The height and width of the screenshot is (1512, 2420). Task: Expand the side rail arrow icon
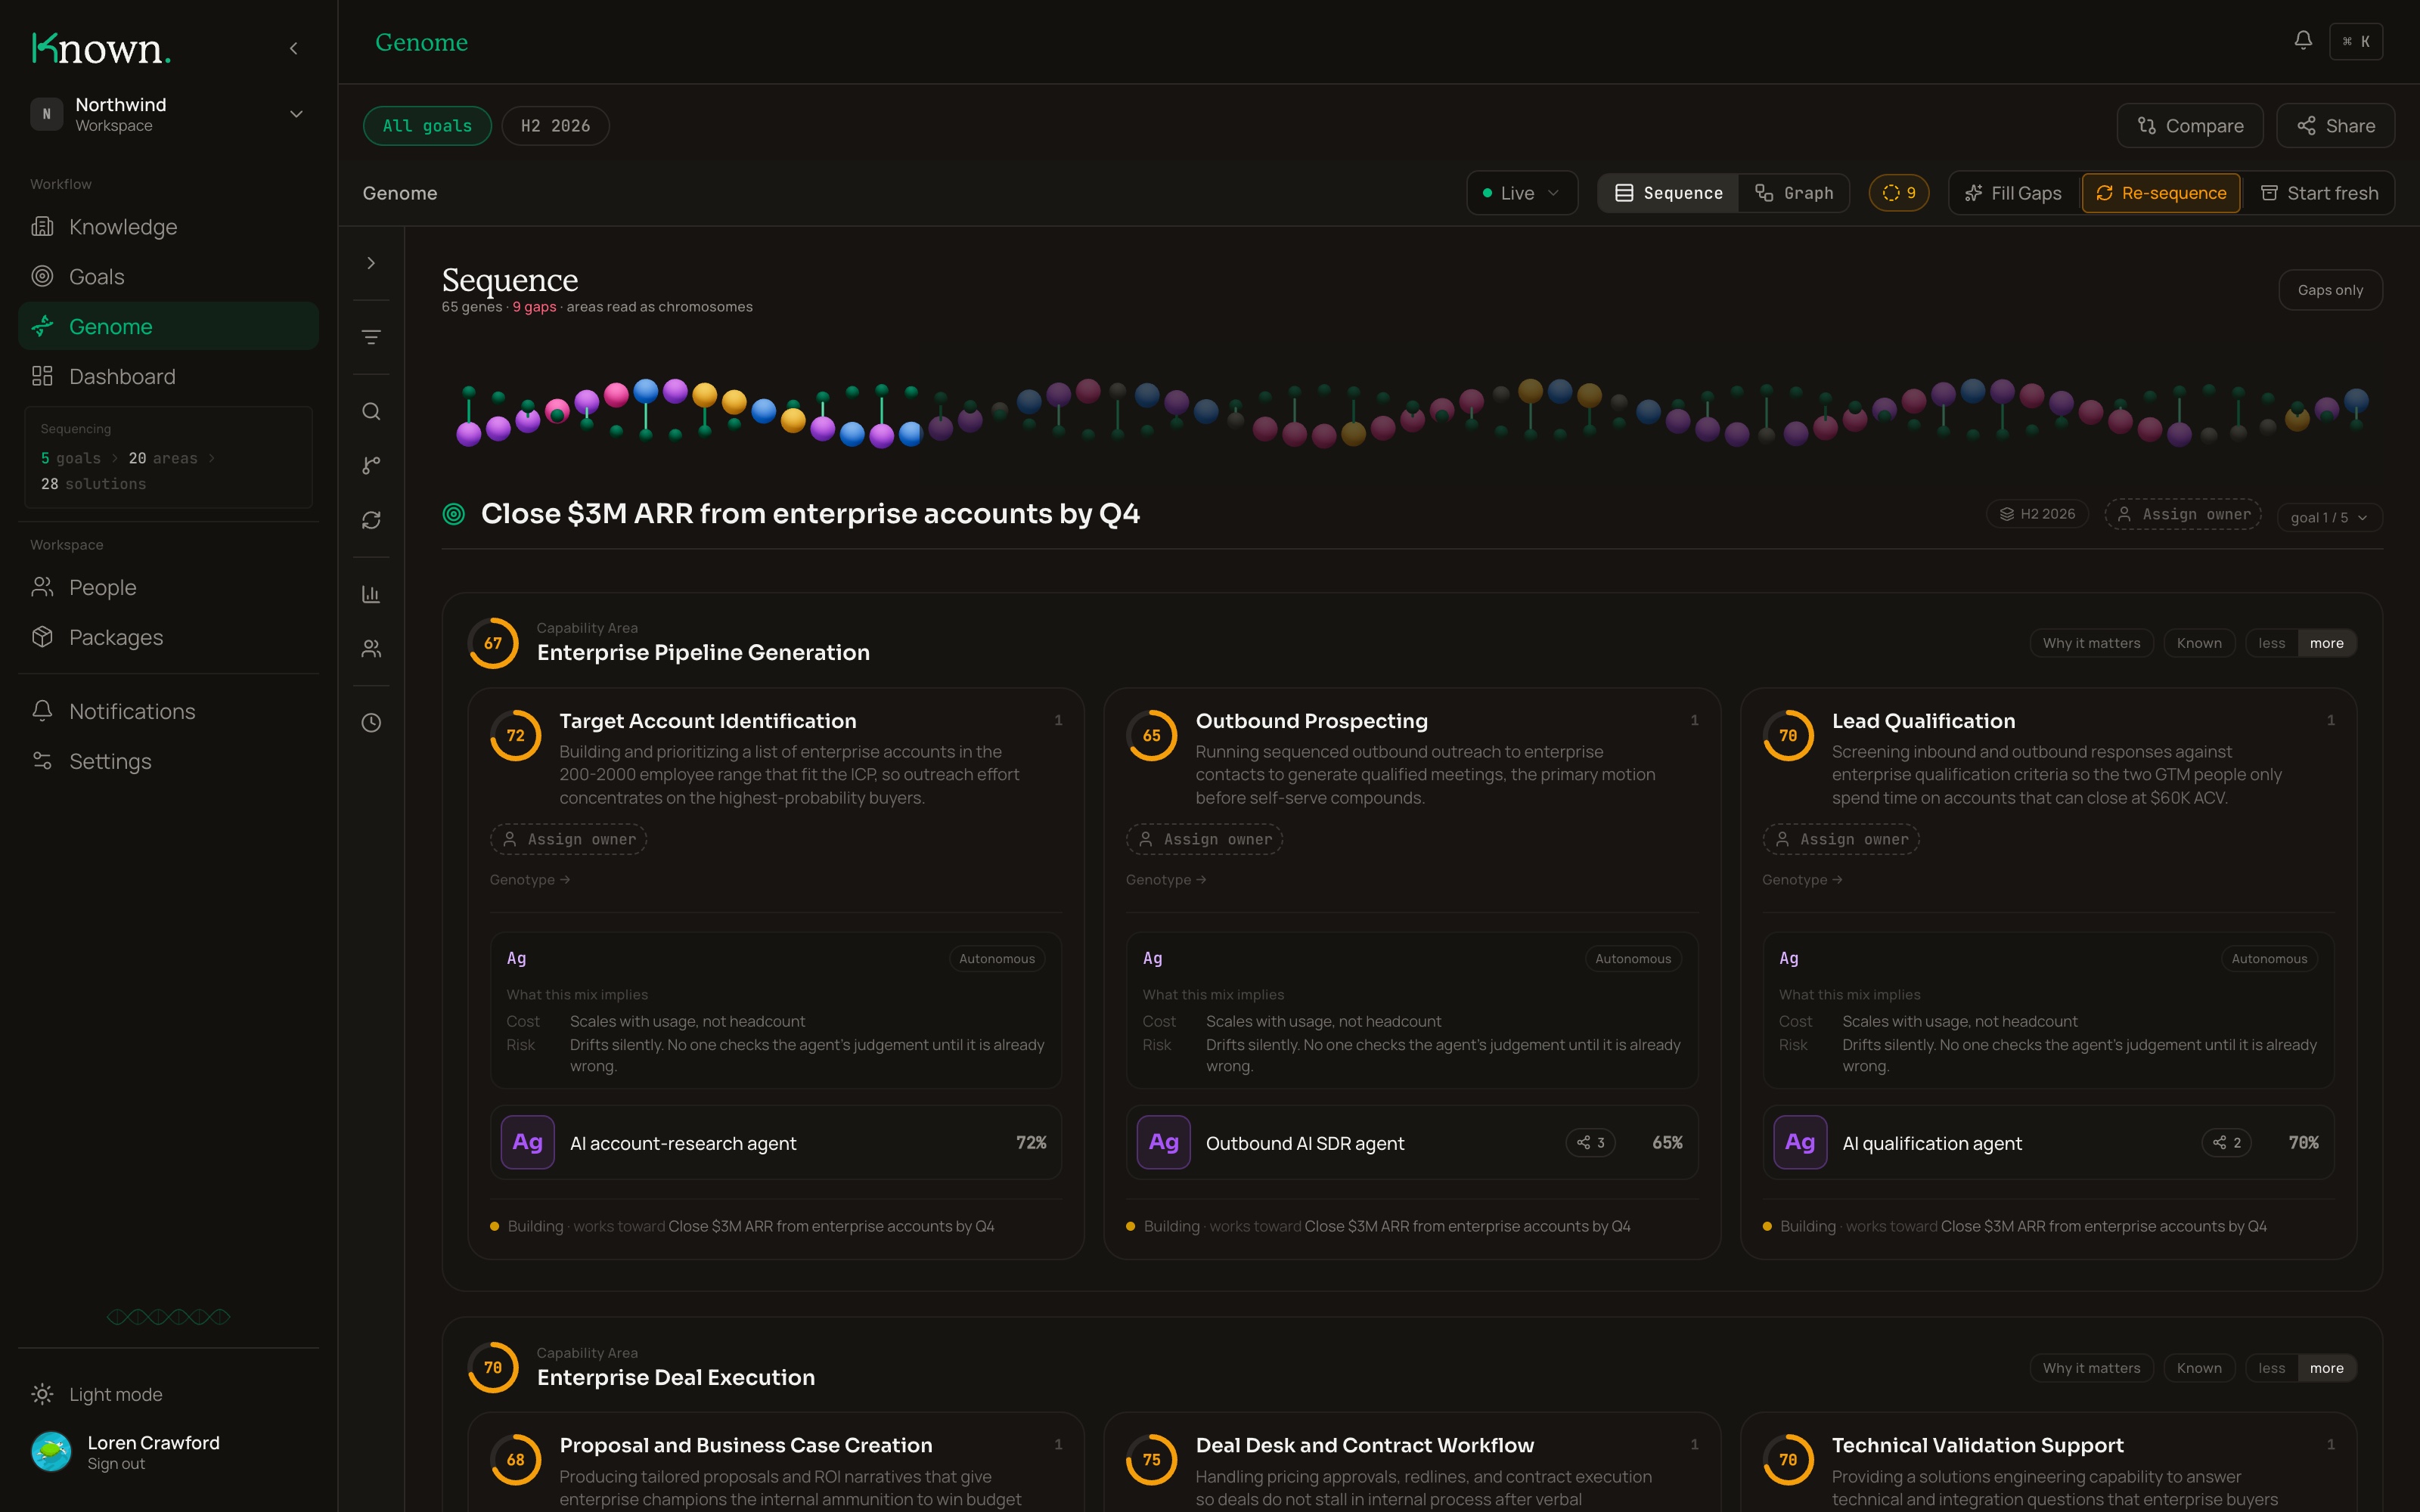click(371, 263)
